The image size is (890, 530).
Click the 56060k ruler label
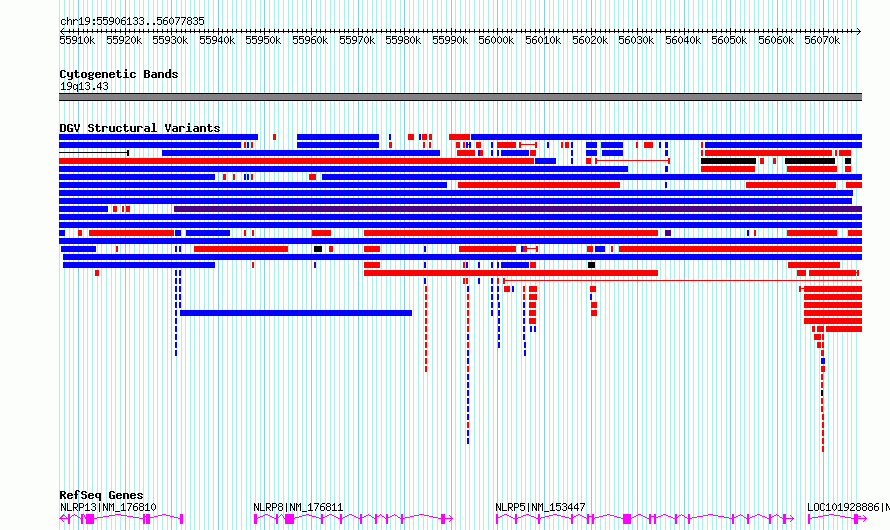[x=776, y=40]
